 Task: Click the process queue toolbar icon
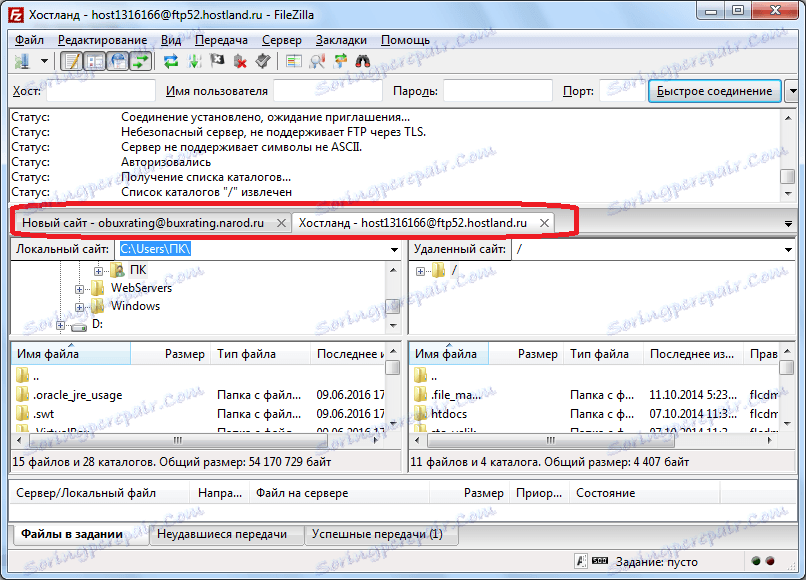(194, 62)
